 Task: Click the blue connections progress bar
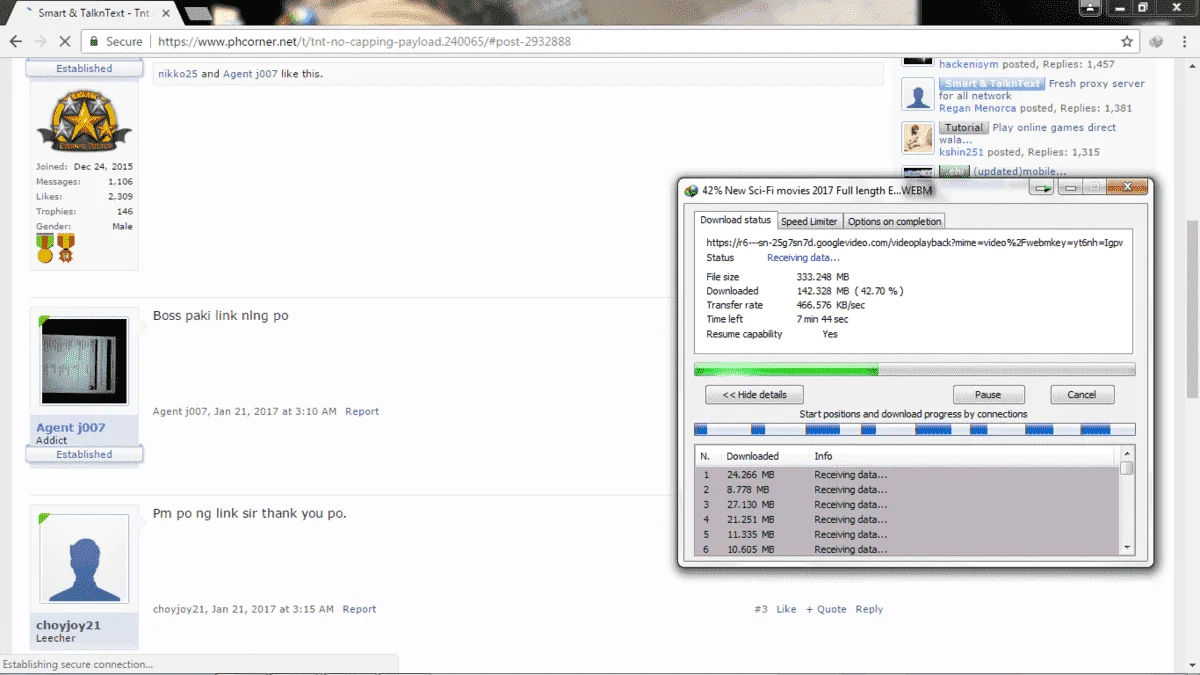(x=914, y=429)
